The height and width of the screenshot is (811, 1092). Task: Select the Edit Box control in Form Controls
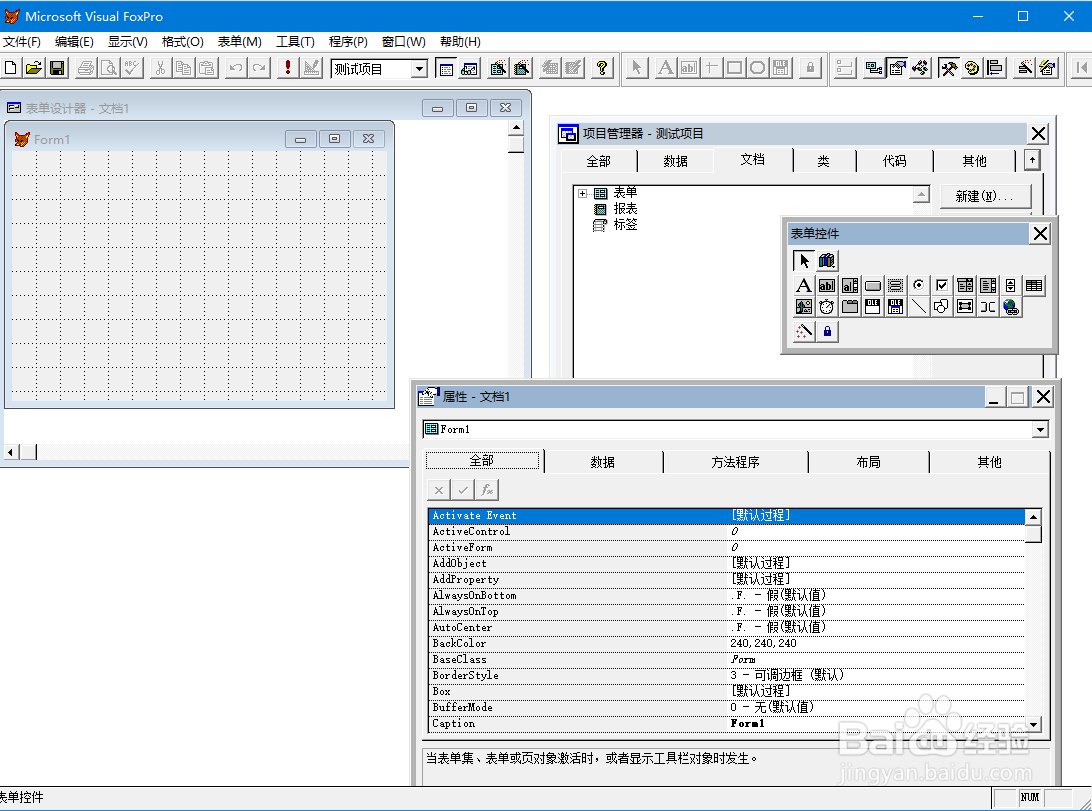(x=850, y=285)
